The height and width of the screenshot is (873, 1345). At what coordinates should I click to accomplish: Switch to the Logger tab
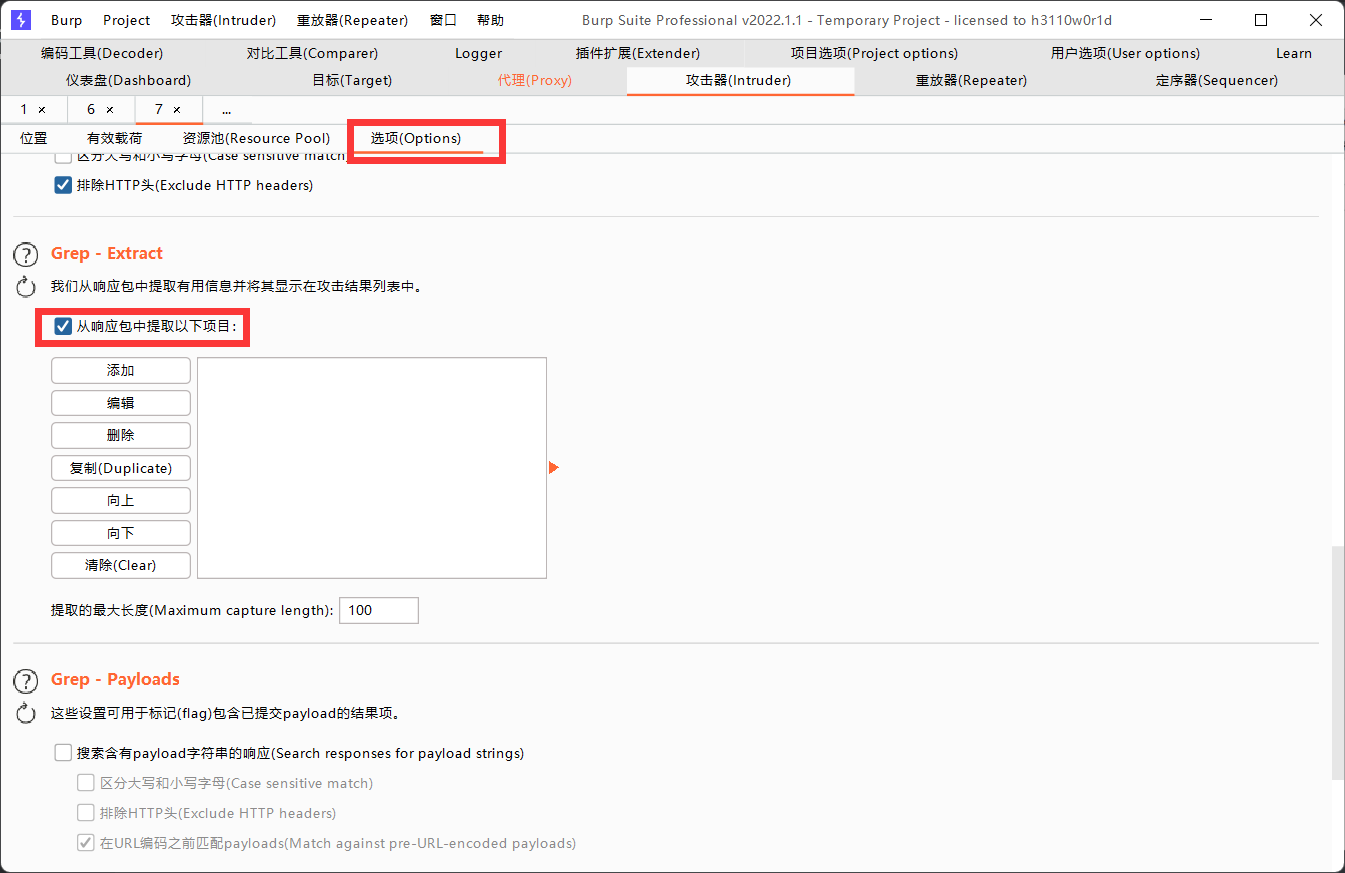[479, 54]
